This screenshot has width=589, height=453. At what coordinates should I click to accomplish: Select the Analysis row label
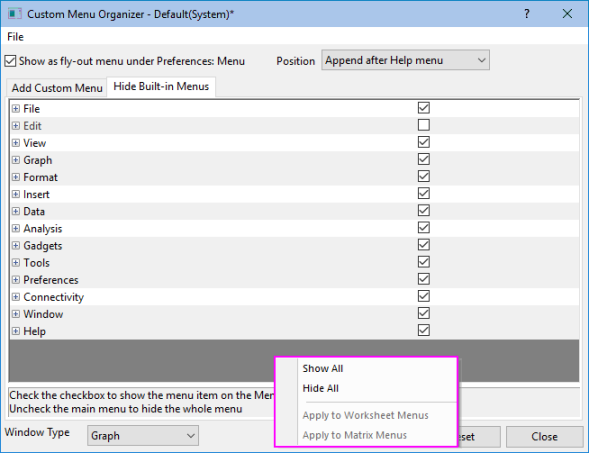pyautogui.click(x=42, y=229)
